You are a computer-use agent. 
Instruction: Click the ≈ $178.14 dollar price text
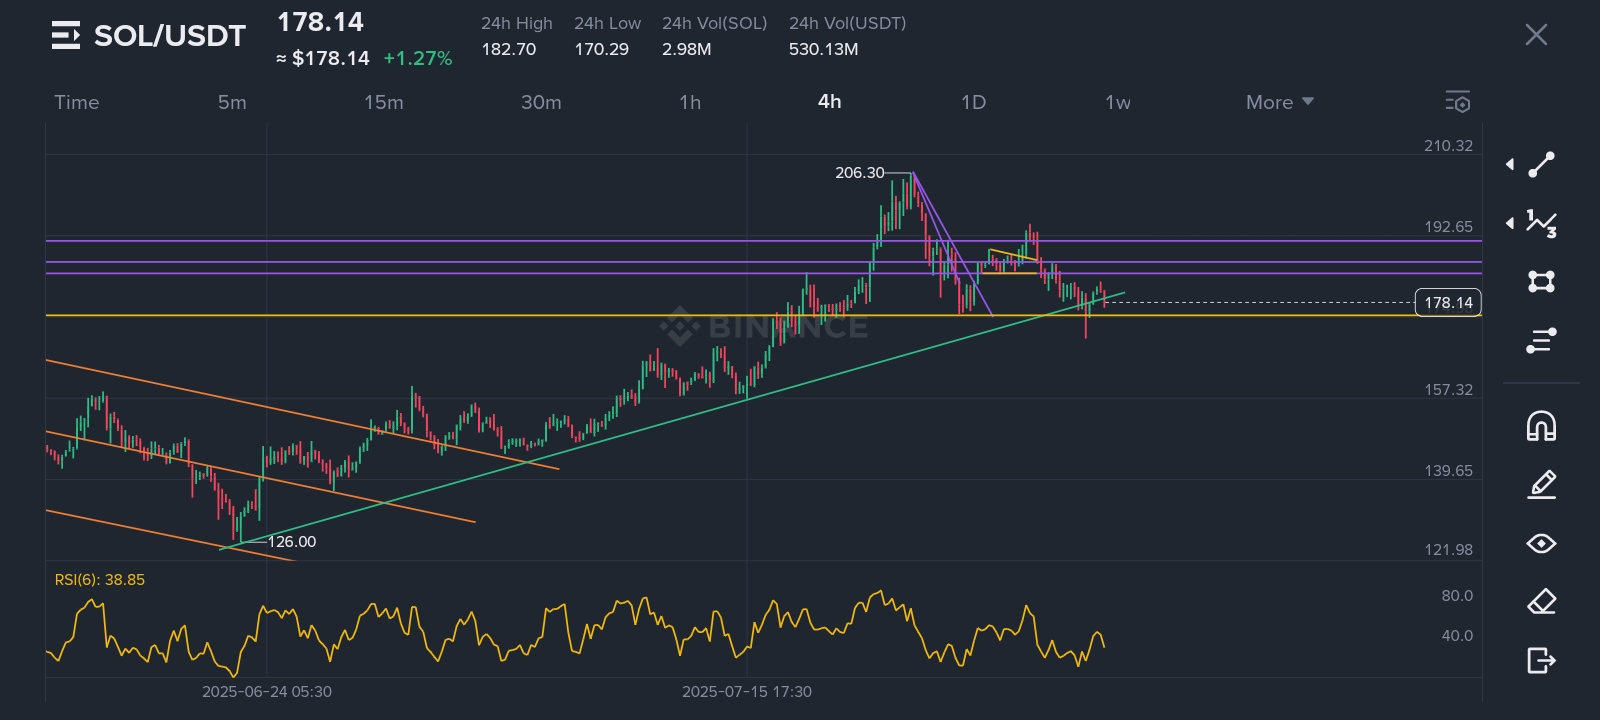tap(323, 58)
